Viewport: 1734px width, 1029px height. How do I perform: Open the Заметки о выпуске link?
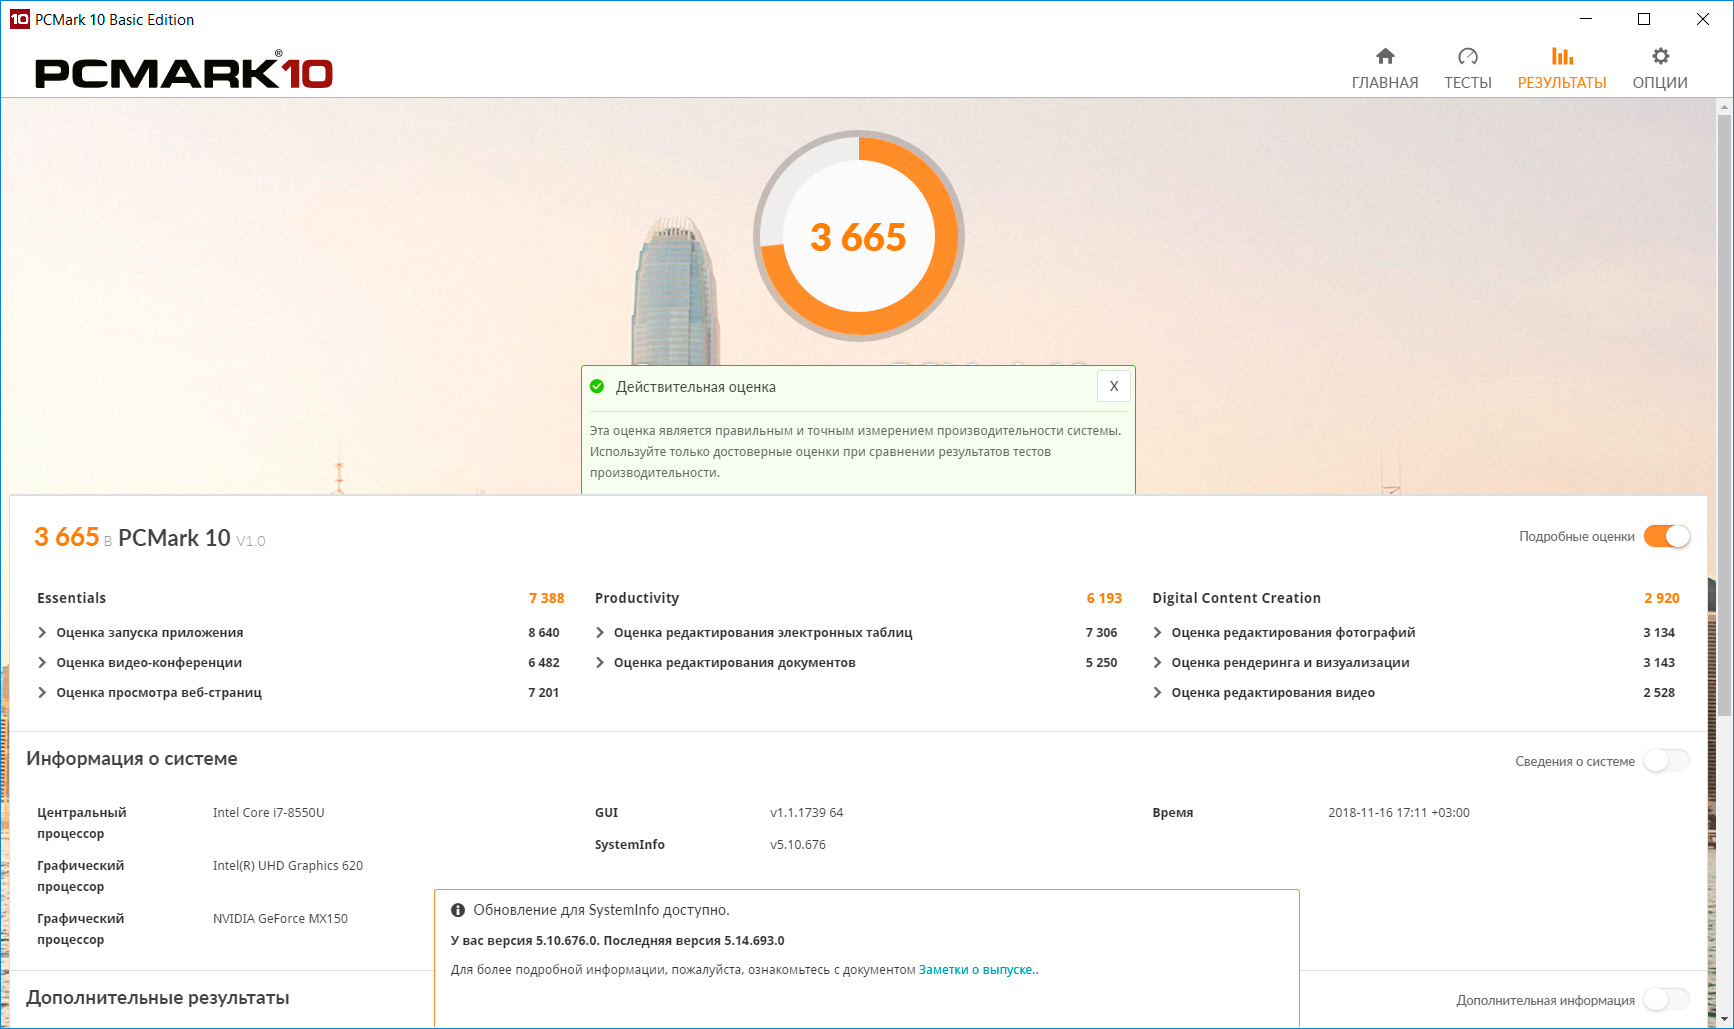[x=975, y=970]
